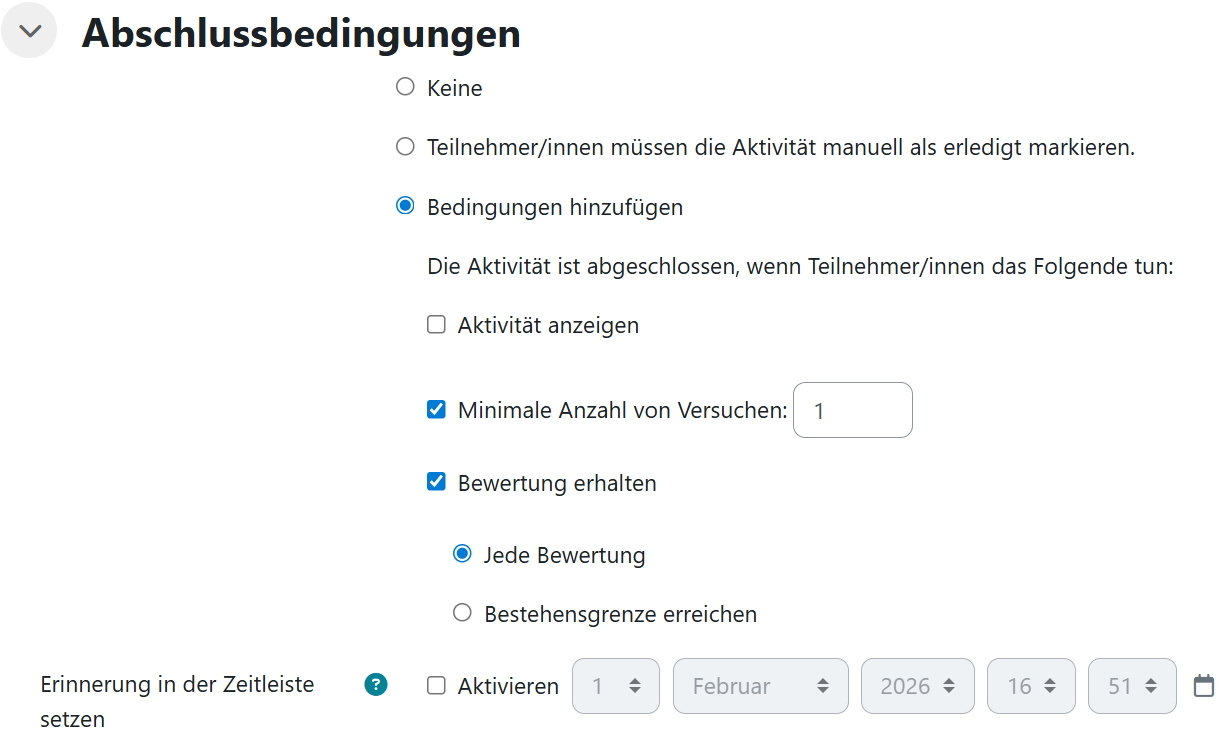Select the Bedingungen hinzufügen option
The height and width of the screenshot is (740, 1227).
tap(405, 206)
